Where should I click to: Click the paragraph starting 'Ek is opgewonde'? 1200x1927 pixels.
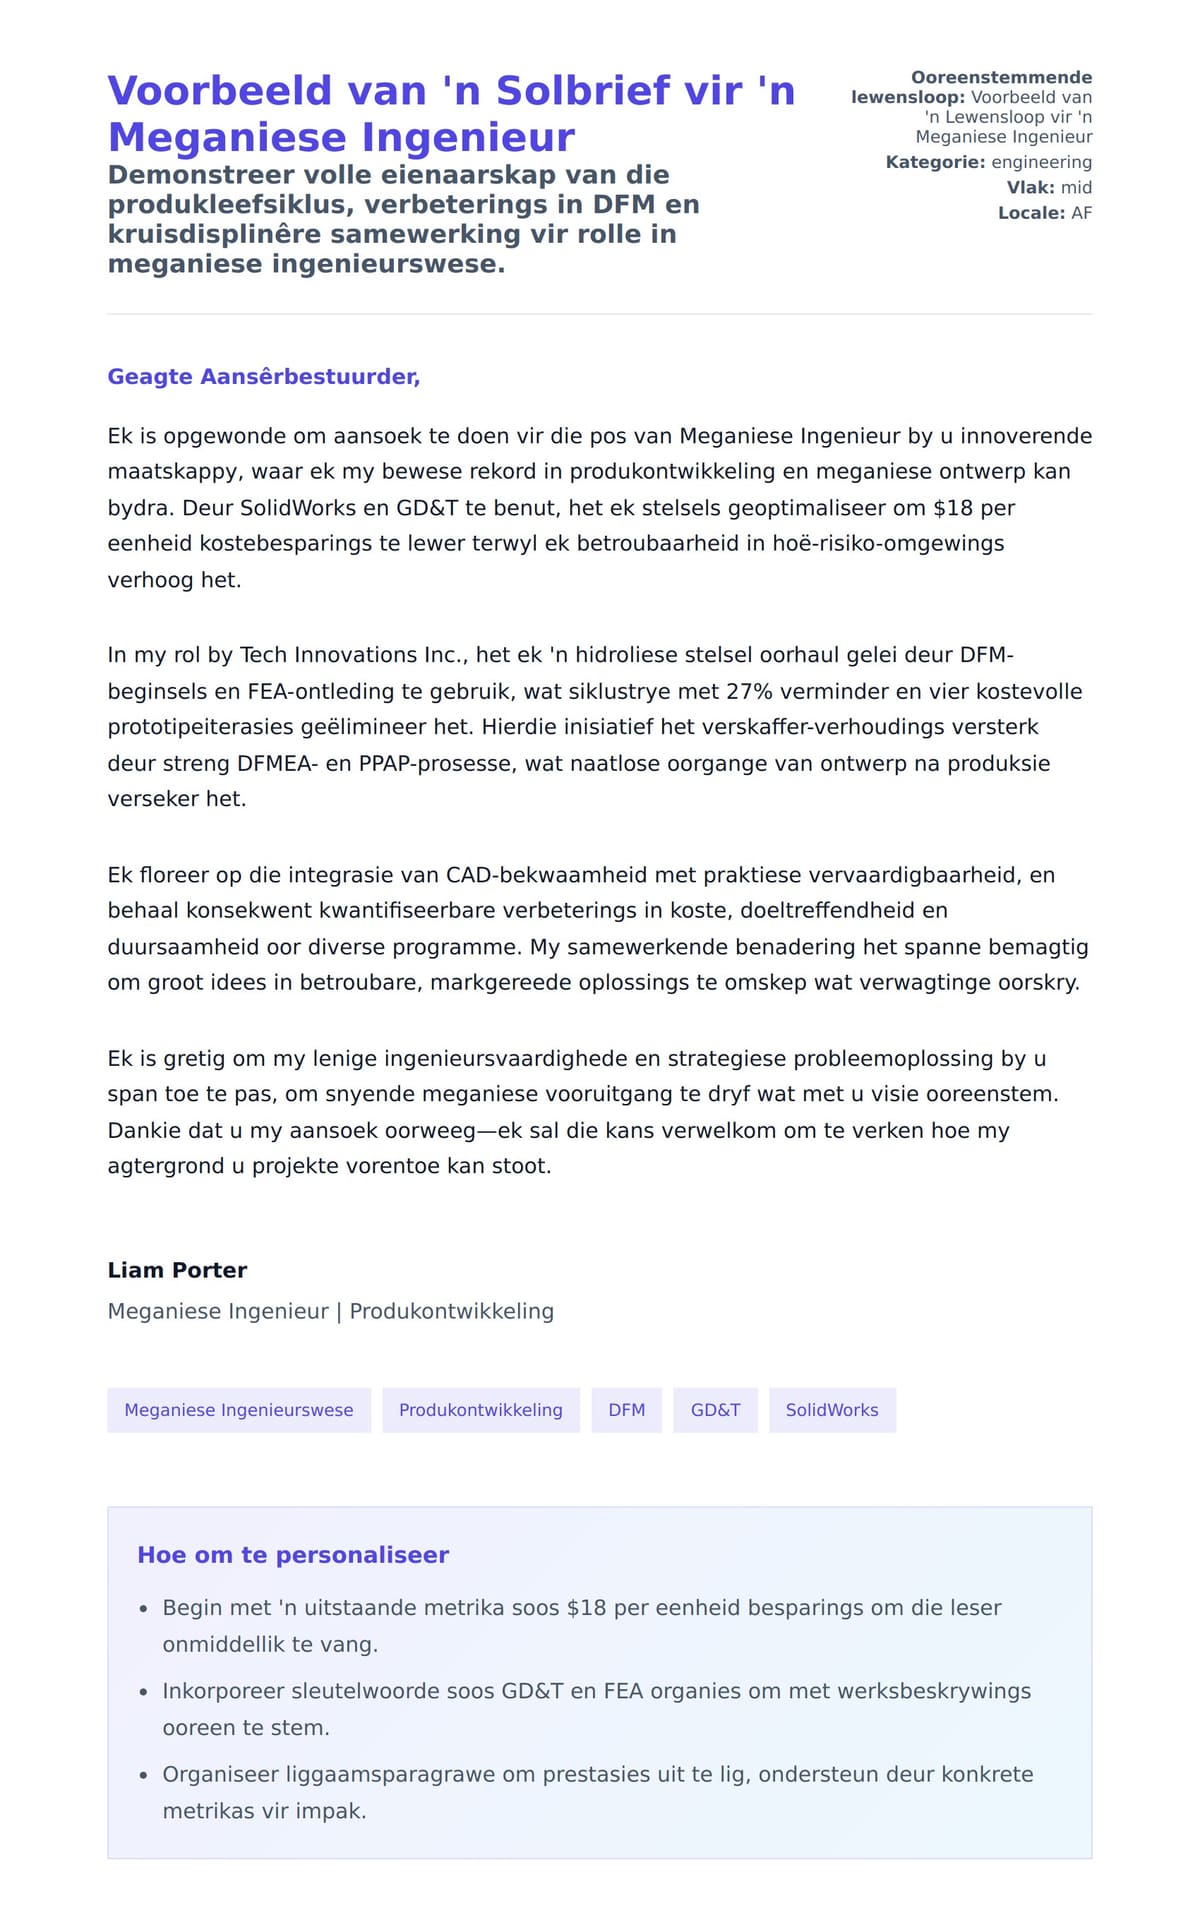pos(600,507)
